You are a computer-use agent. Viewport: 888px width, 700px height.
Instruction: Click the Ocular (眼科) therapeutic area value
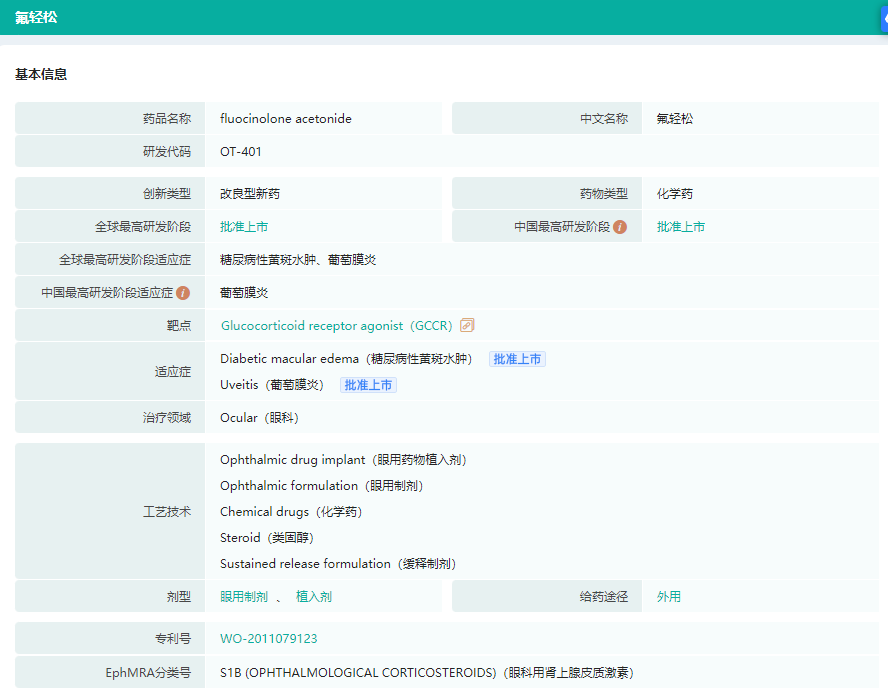tap(259, 418)
